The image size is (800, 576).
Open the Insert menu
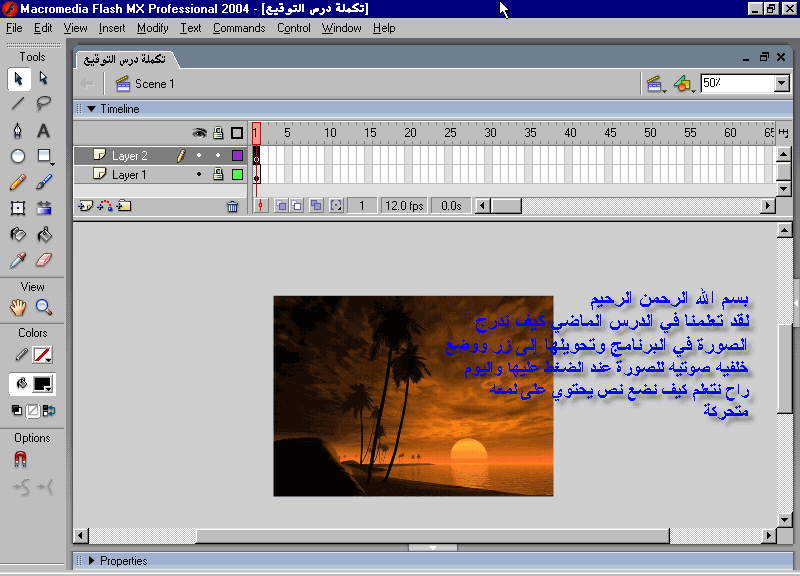click(112, 28)
